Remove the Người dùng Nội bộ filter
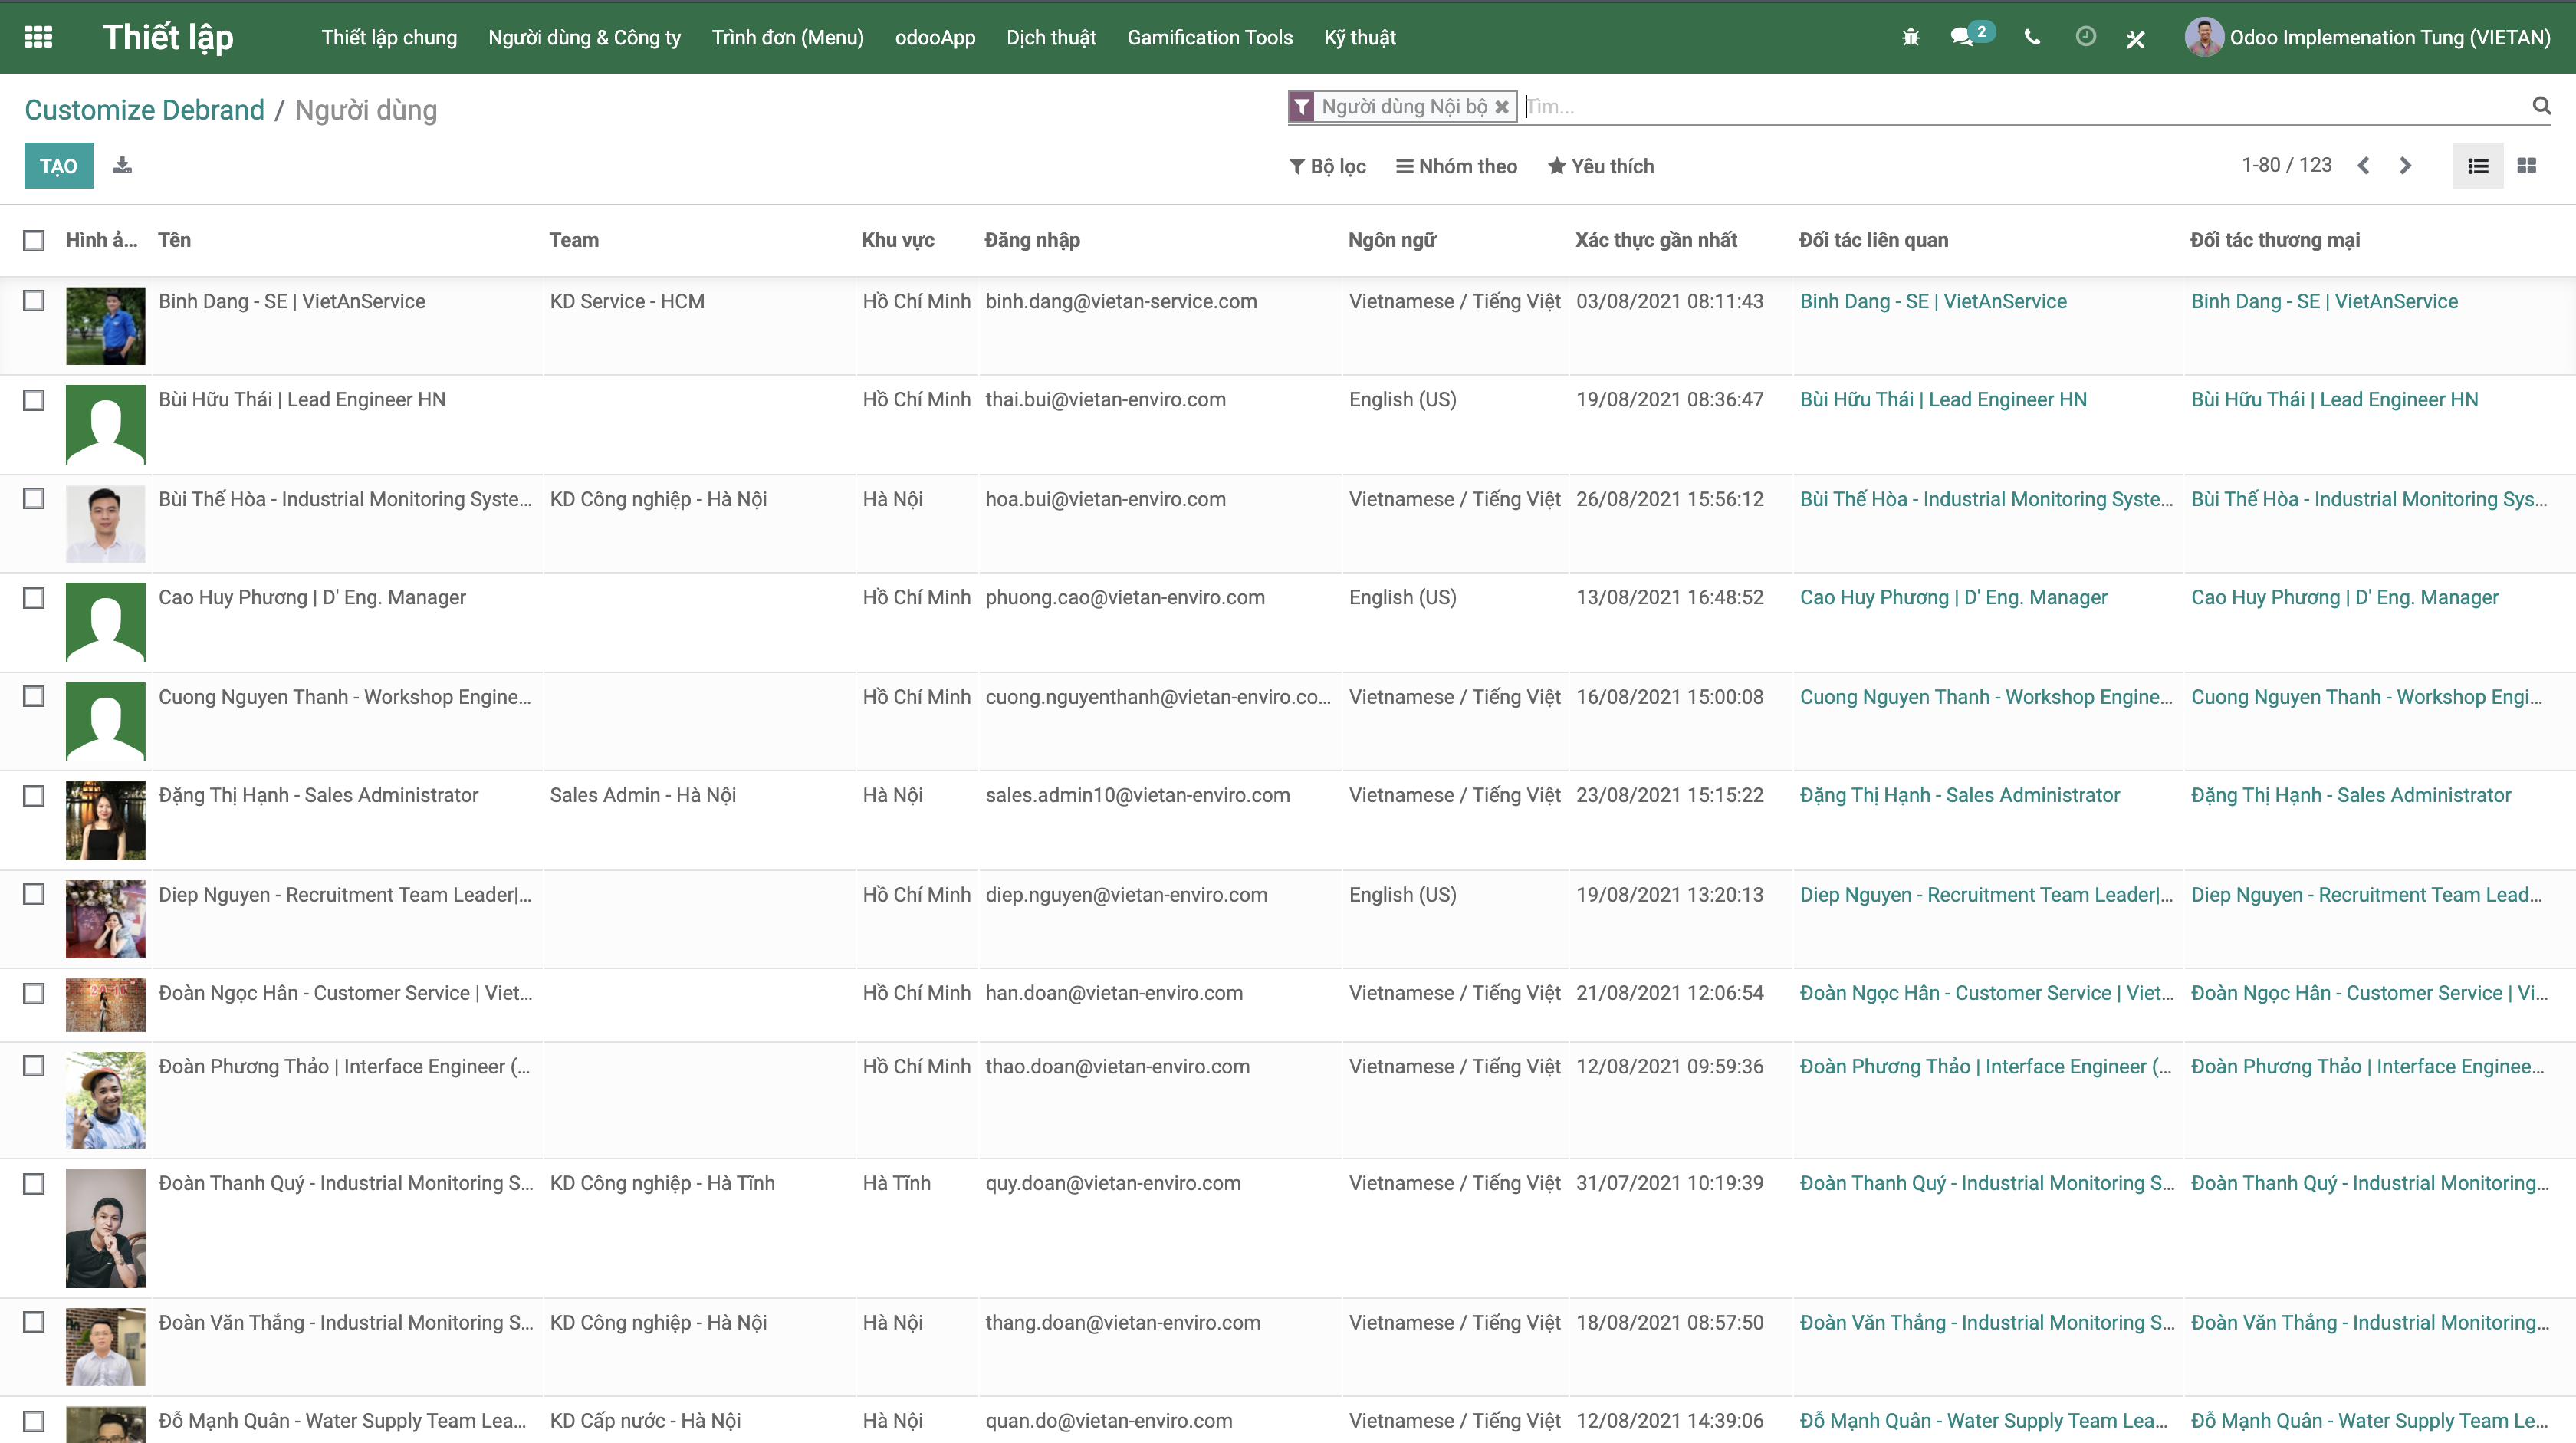This screenshot has height=1443, width=2576. coord(1503,106)
